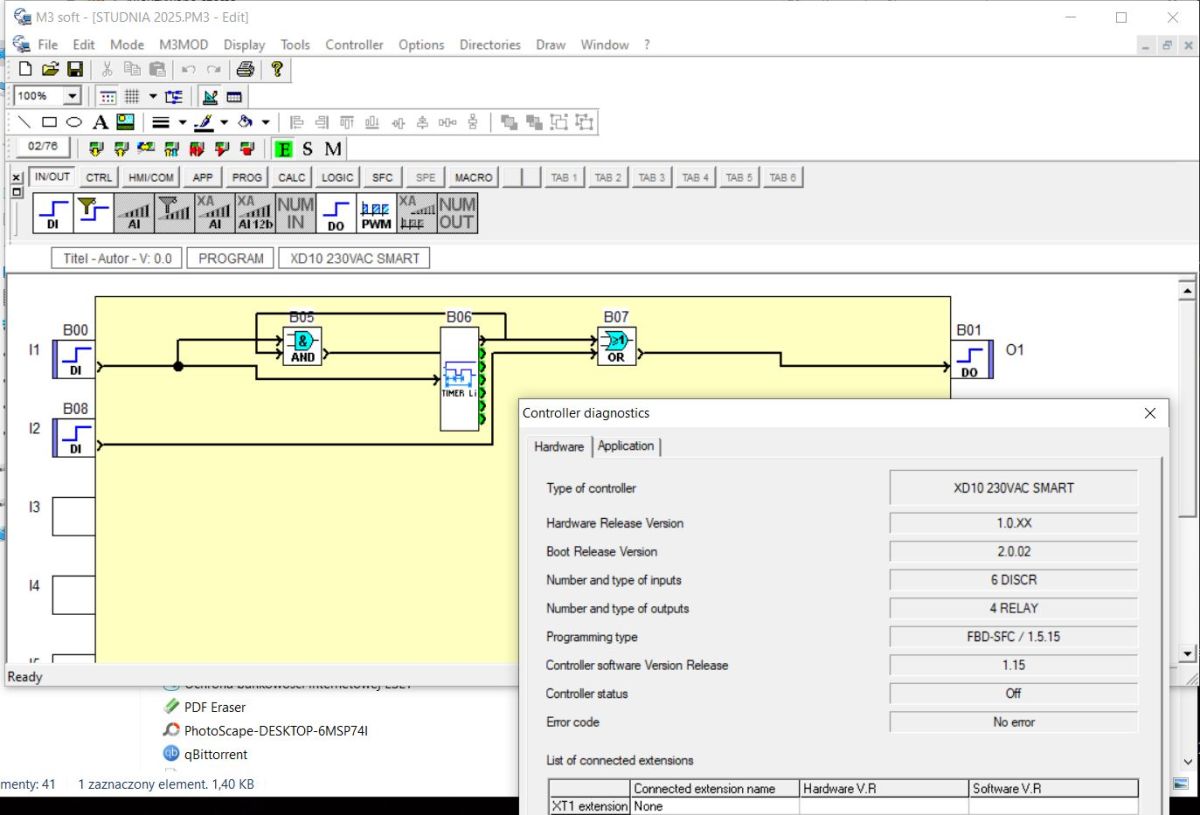Open the Draw menu
This screenshot has width=1200, height=815.
551,44
